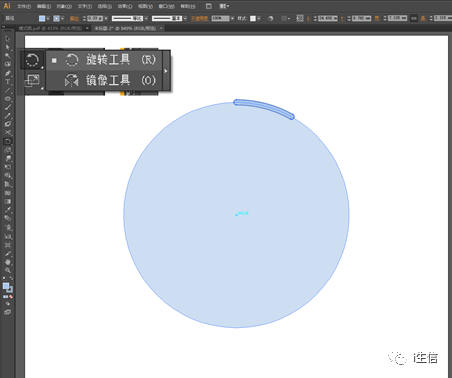Select the Mesh tool
Screen dimensions: 452x378
click(x=8, y=193)
